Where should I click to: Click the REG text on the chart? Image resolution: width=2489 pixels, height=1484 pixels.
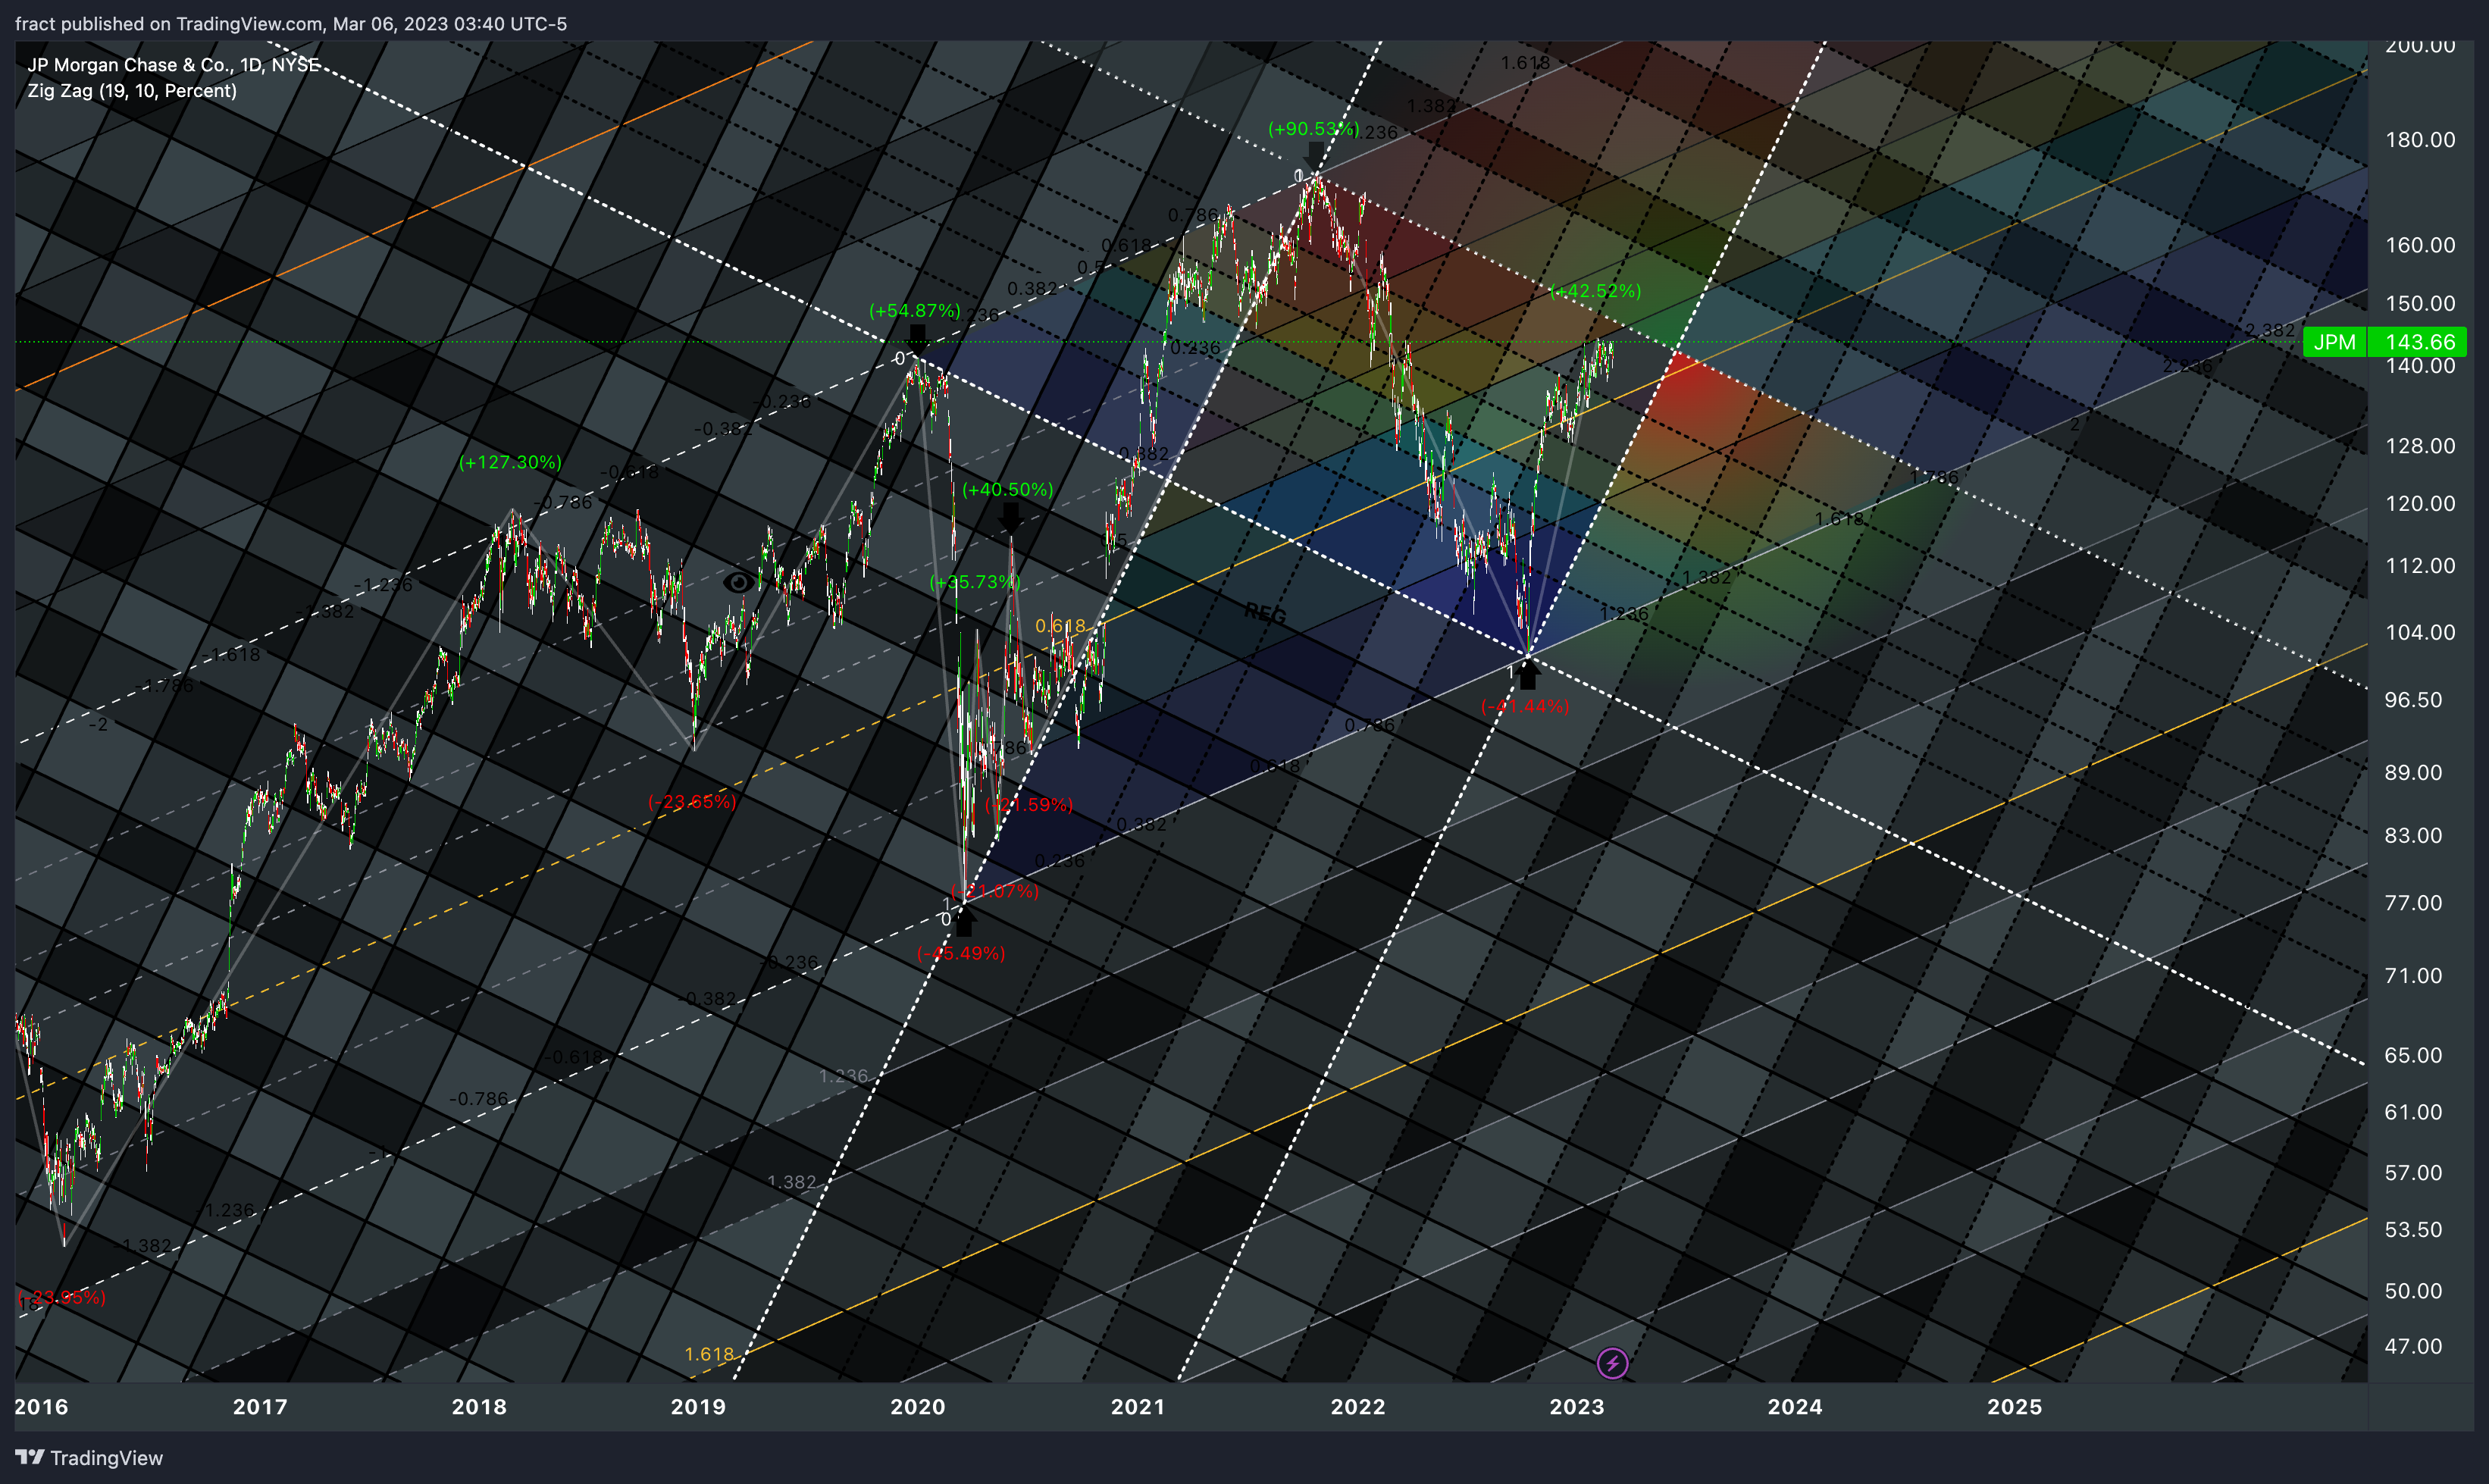[1265, 613]
